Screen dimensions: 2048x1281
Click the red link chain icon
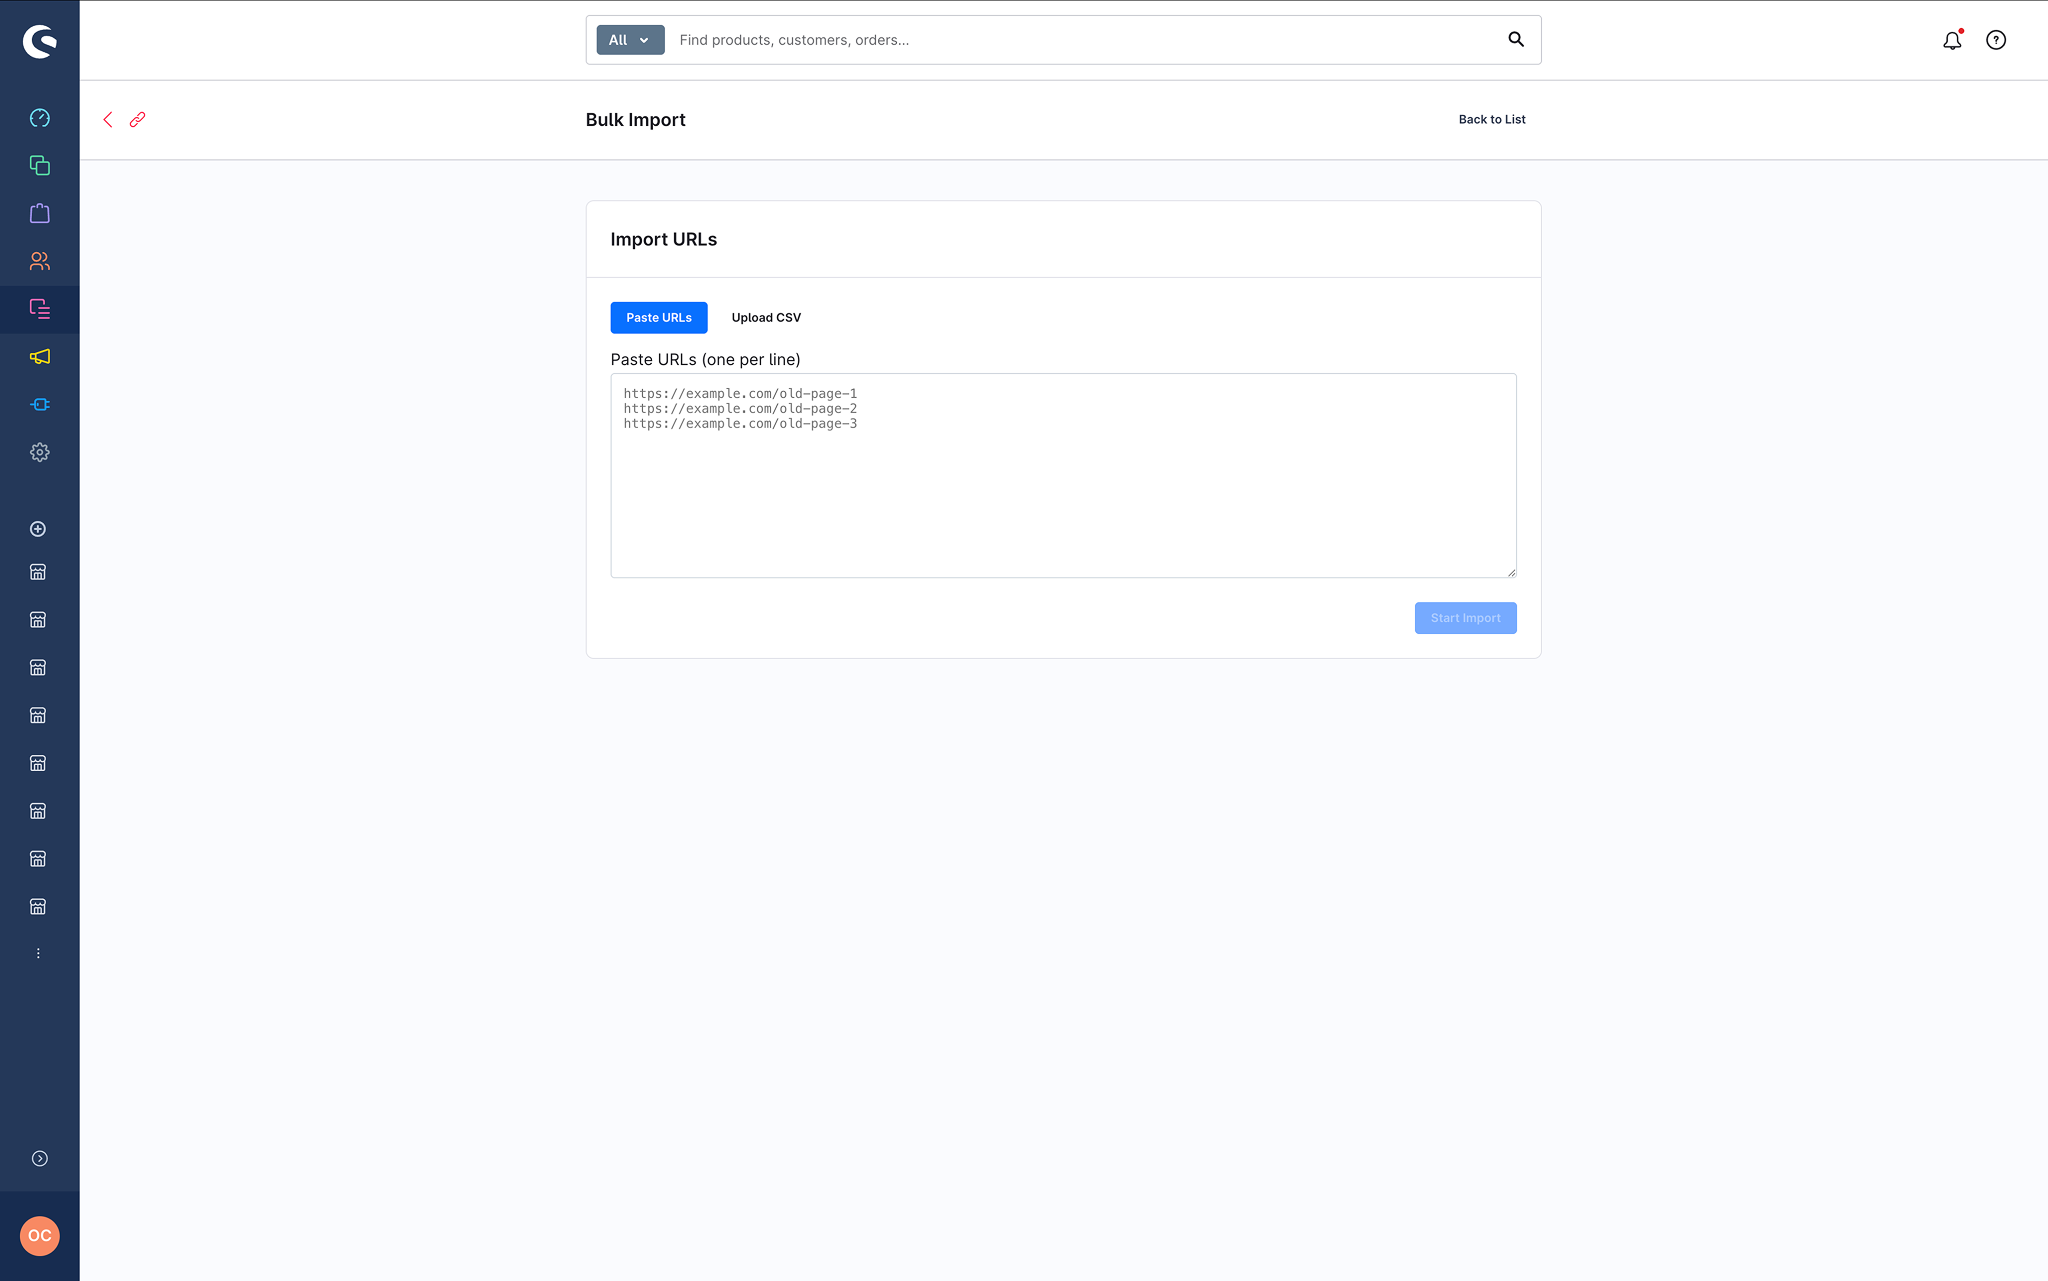coord(137,120)
